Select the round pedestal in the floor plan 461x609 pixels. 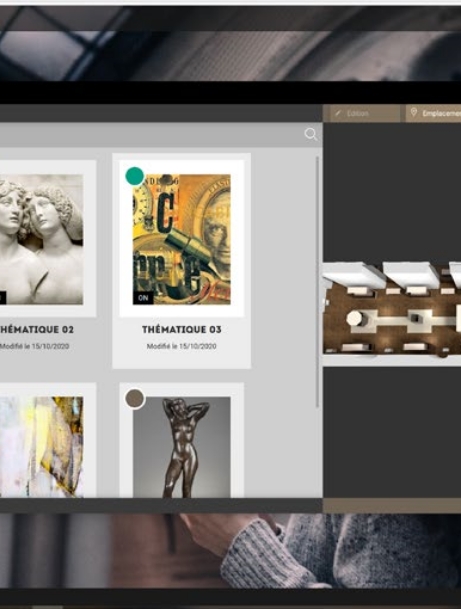pos(355,319)
